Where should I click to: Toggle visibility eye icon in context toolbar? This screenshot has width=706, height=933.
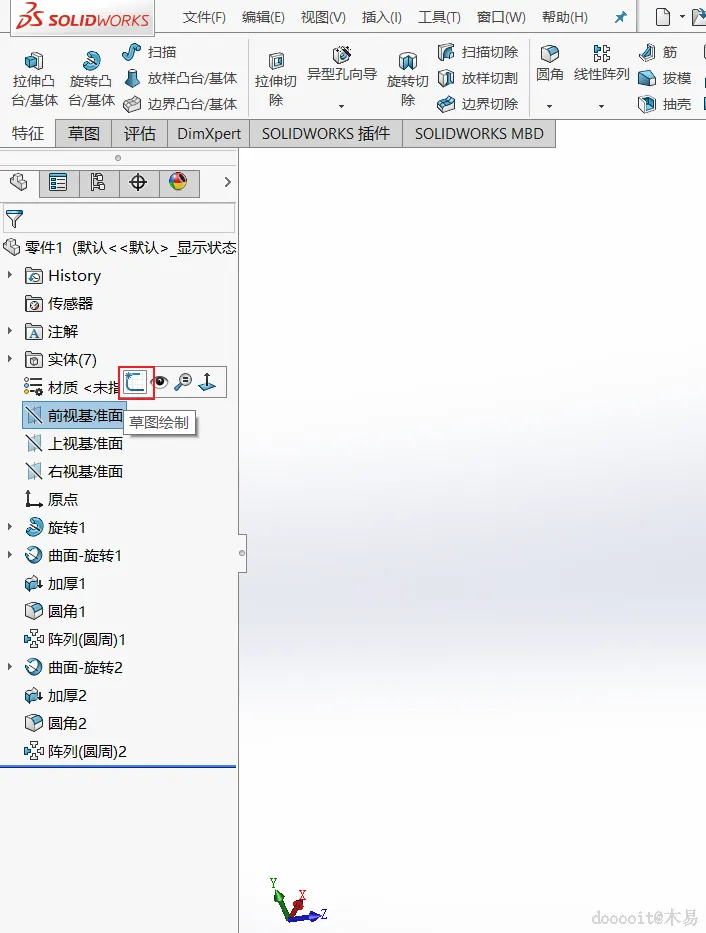point(160,382)
